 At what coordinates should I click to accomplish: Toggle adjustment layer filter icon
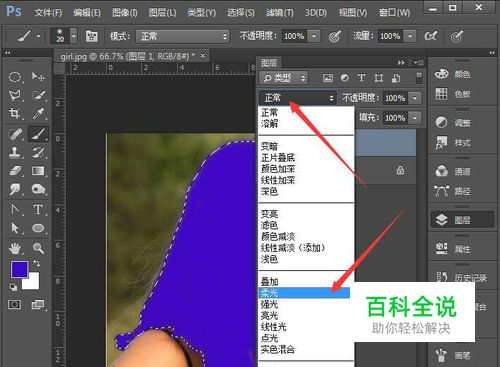coord(345,78)
